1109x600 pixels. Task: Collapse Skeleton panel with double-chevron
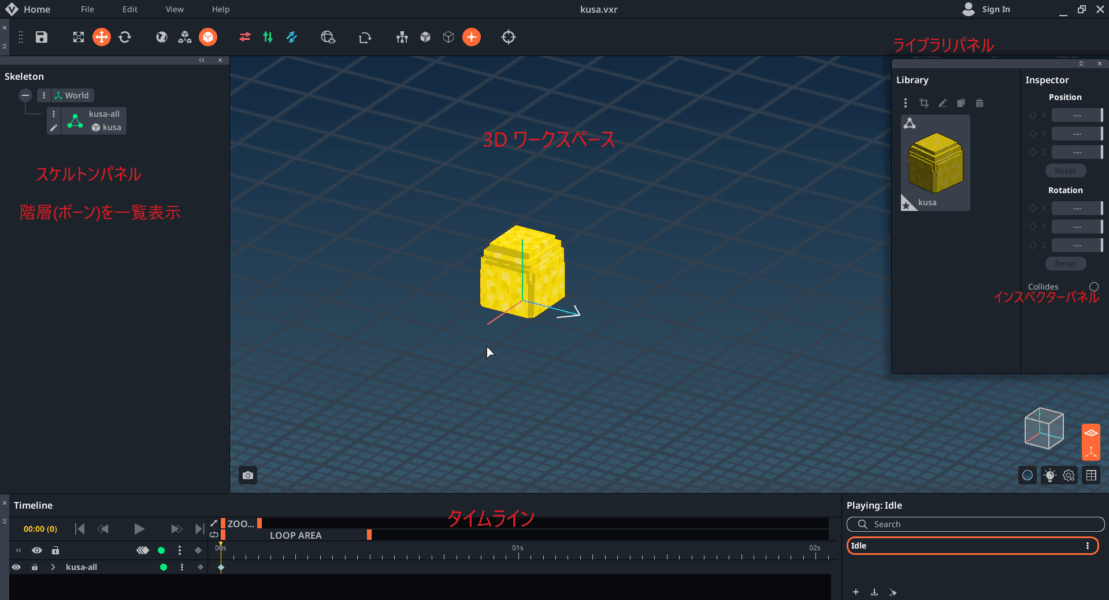pos(202,61)
